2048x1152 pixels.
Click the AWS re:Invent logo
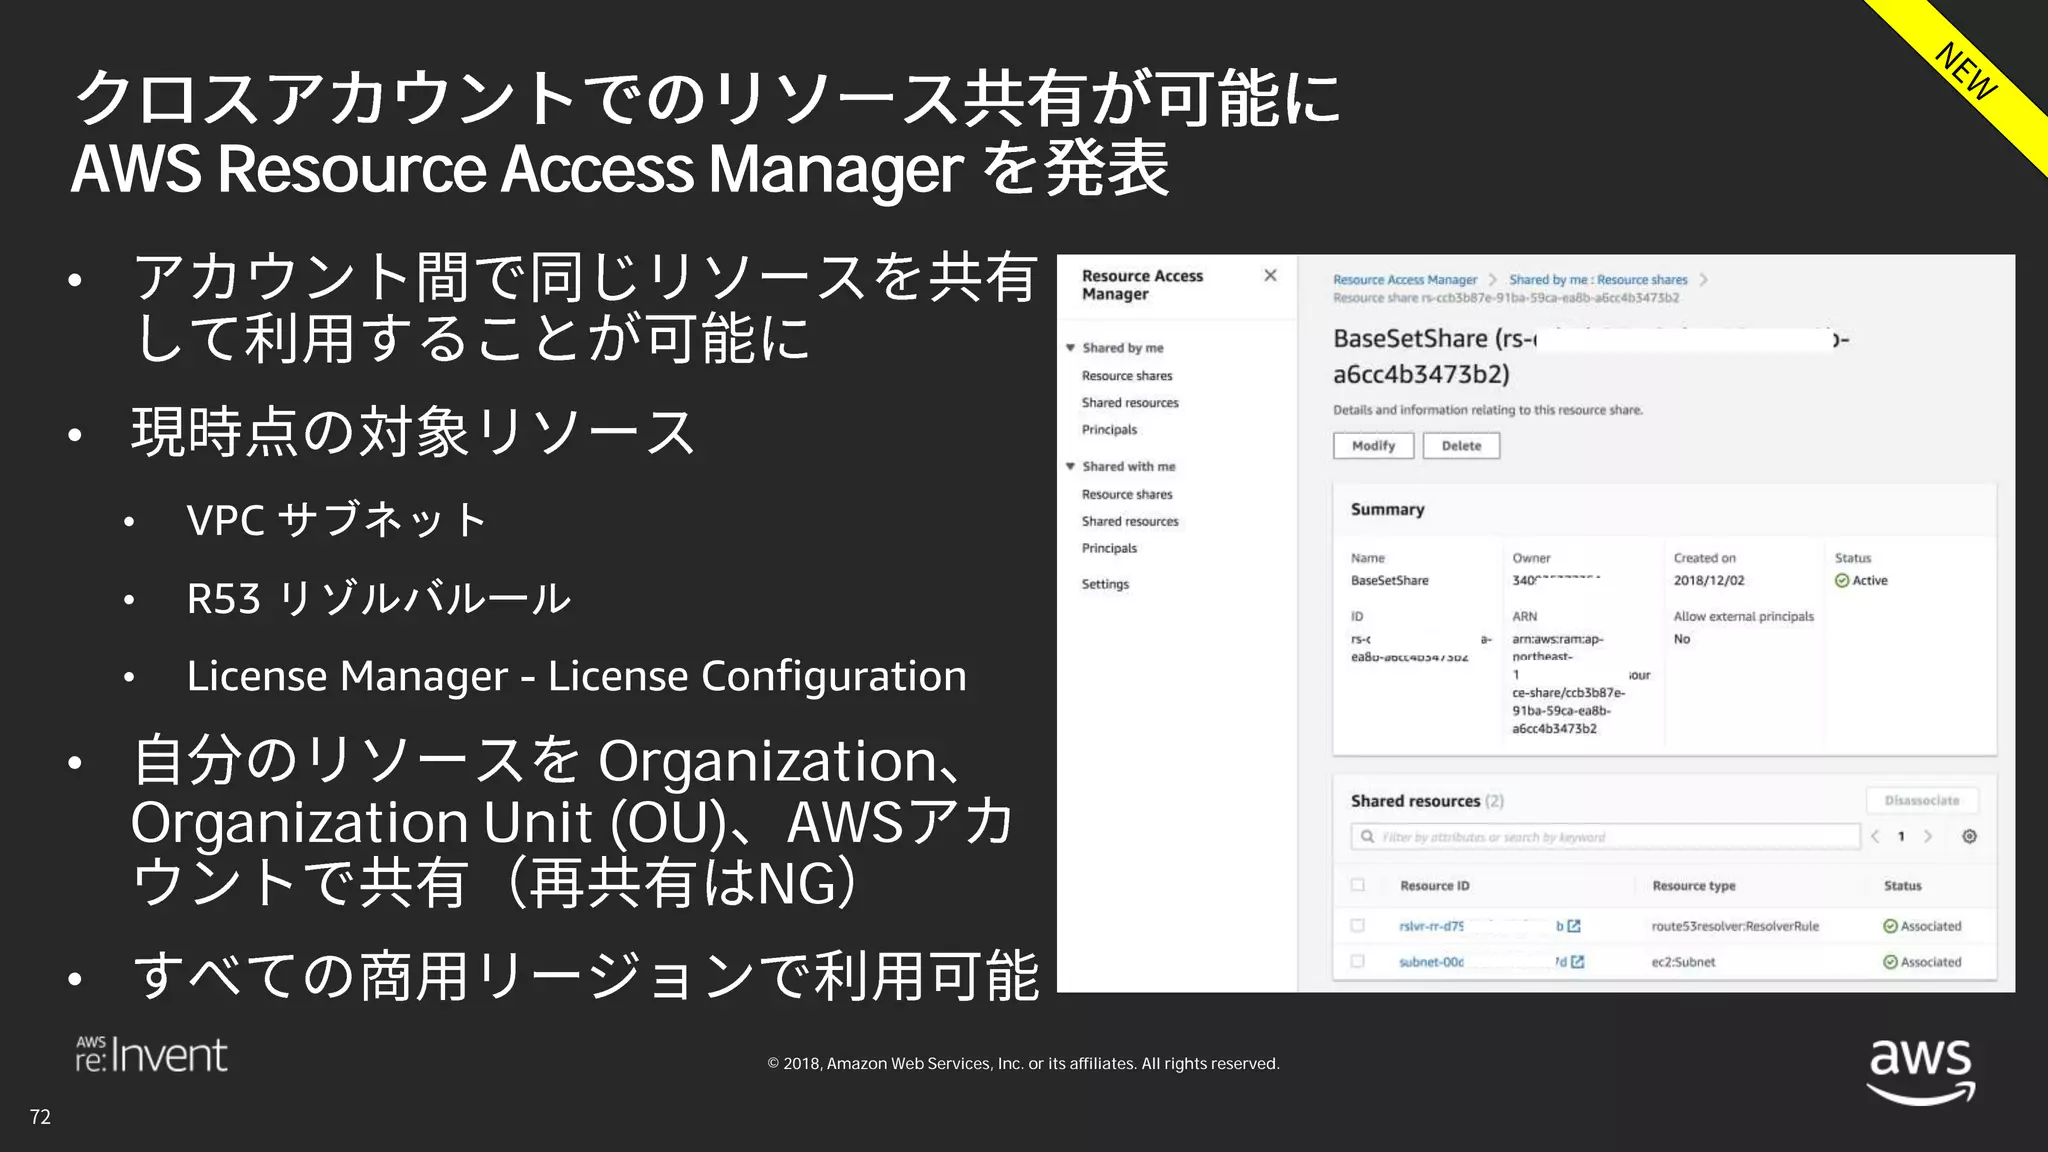(x=152, y=1055)
